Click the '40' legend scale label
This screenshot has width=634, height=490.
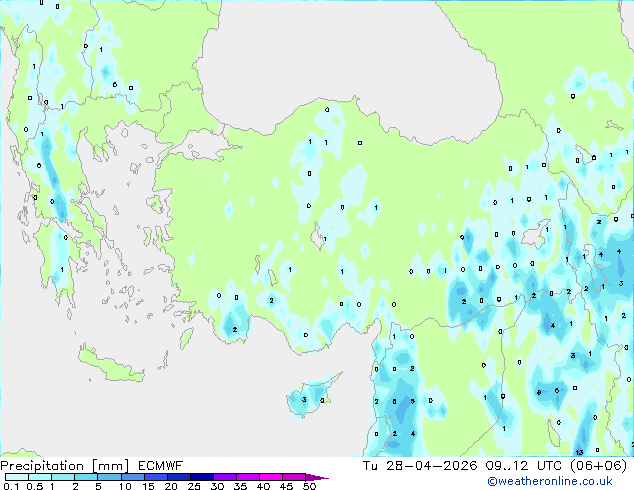point(263,486)
